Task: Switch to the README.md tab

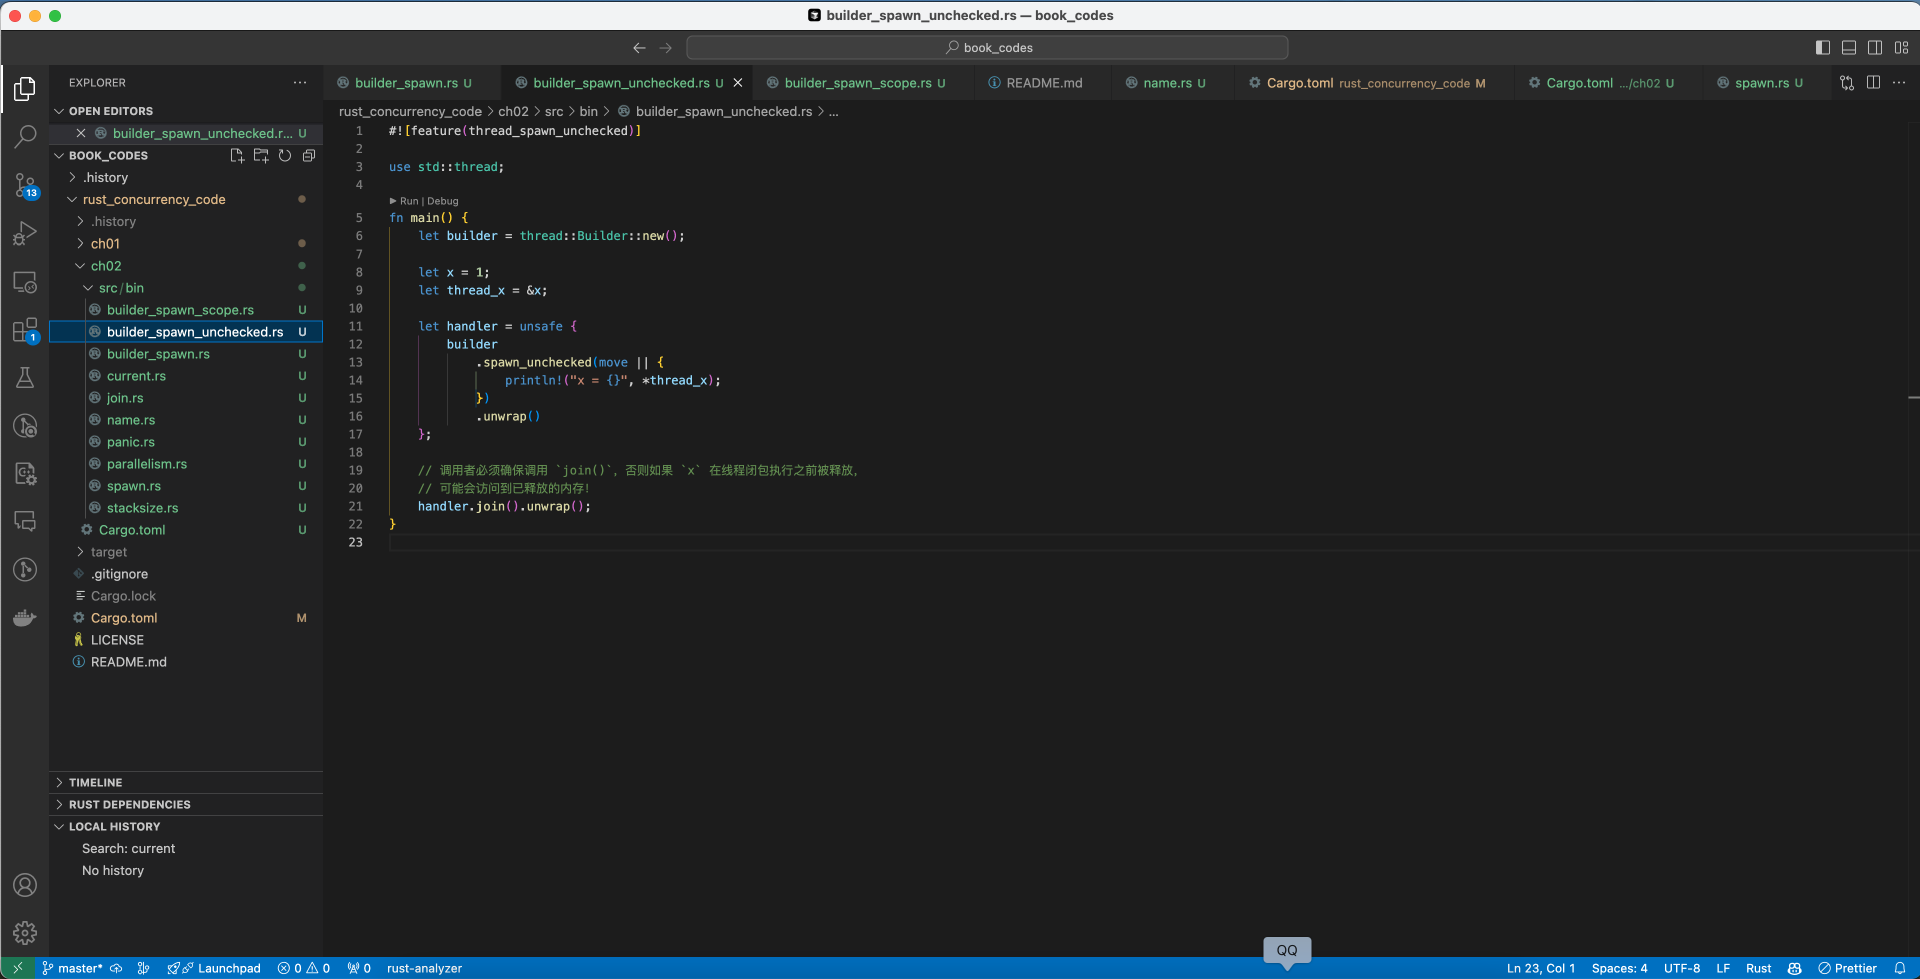Action: (x=1044, y=83)
